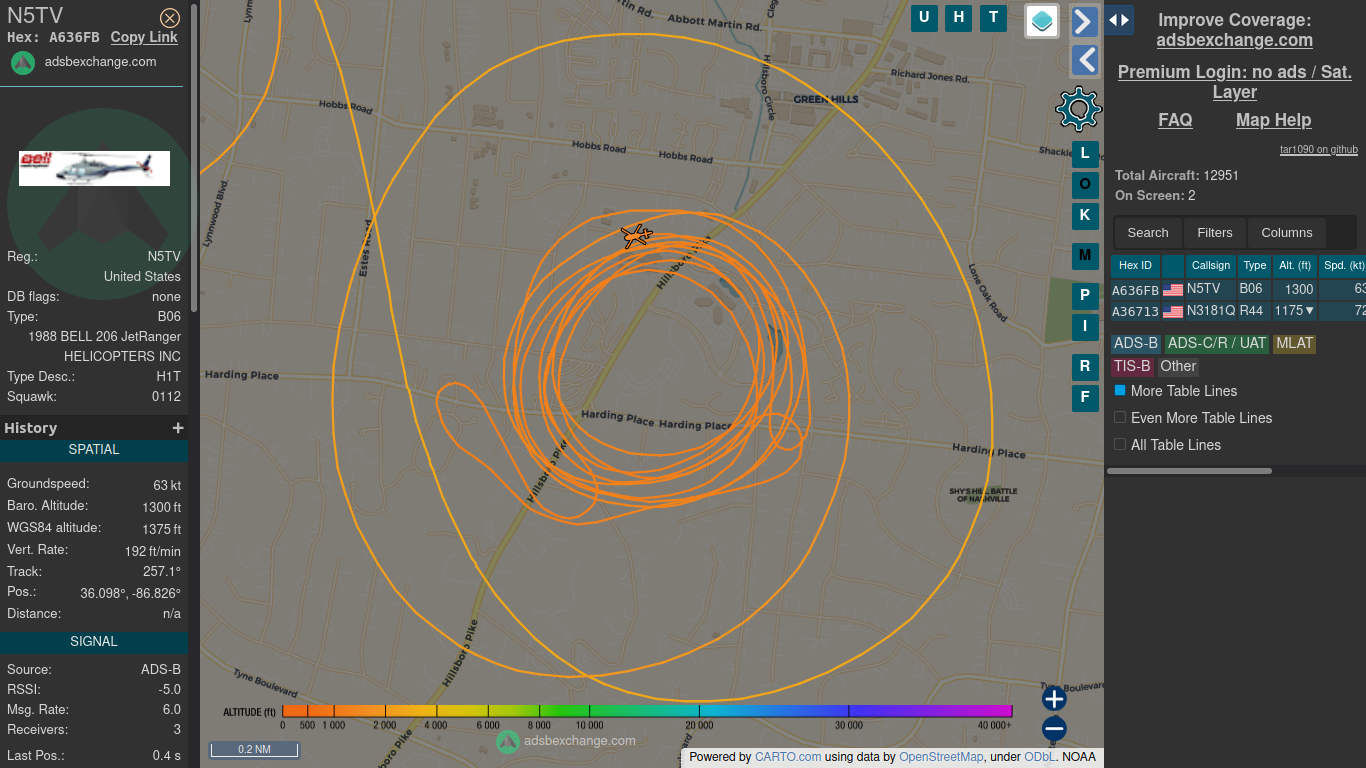1366x768 pixels.
Task: Sort table by Spd. (kt) column
Action: click(x=1343, y=266)
